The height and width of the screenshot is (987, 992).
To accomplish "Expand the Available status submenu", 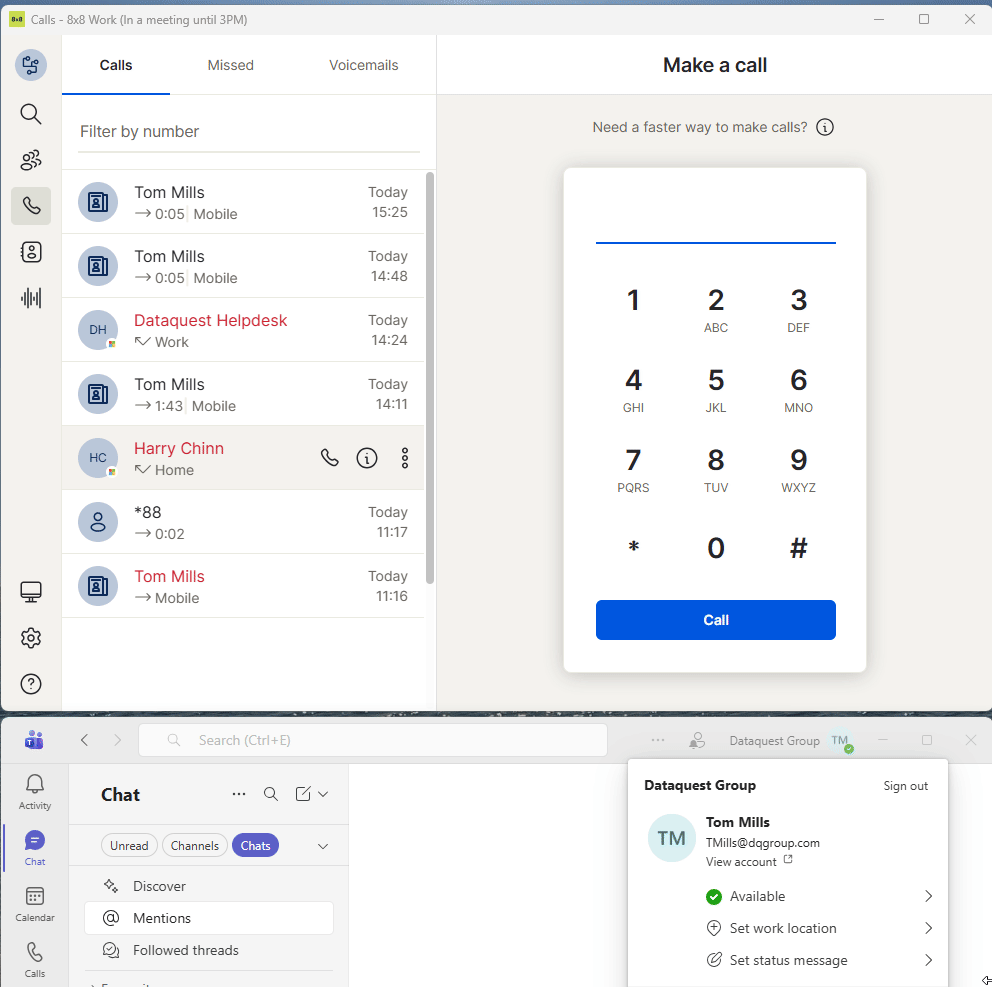I will tap(928, 896).
